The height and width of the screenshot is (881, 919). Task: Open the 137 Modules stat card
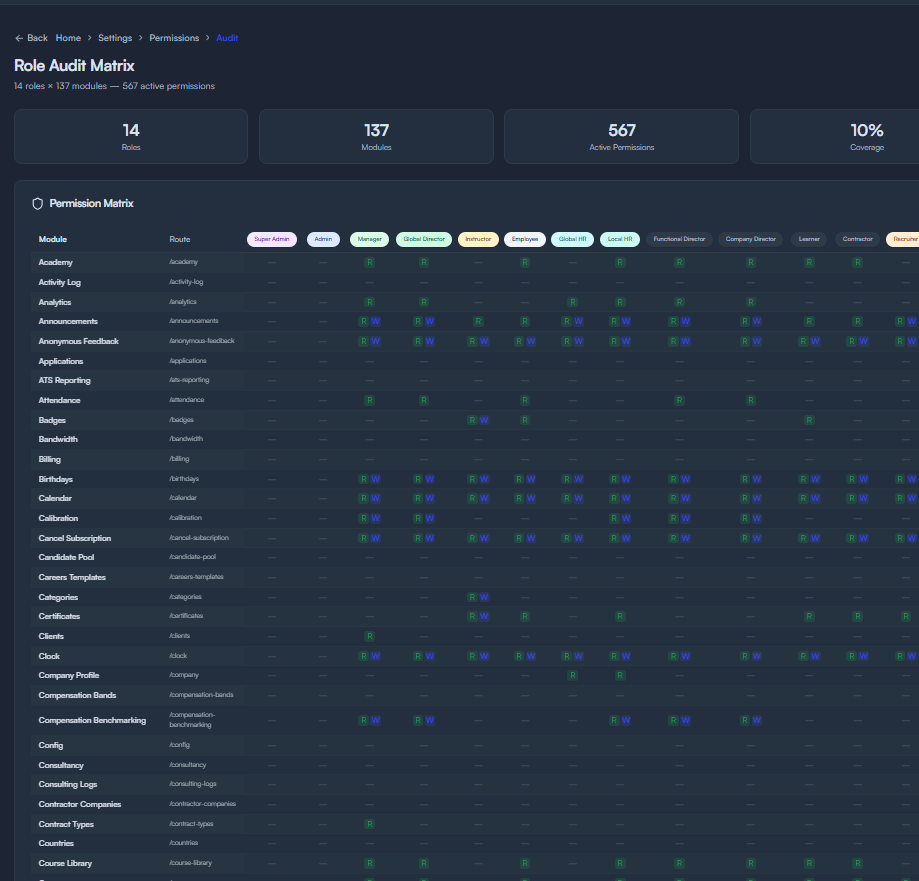[x=376, y=137]
